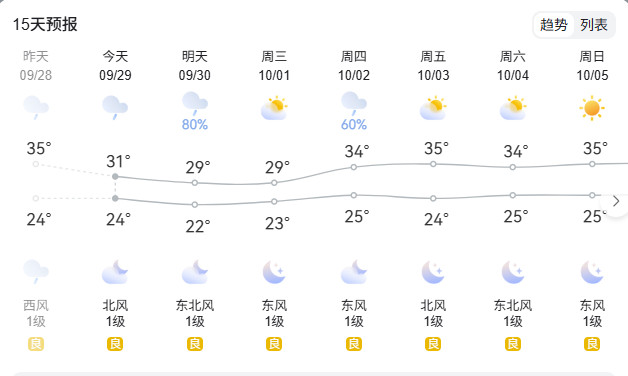Click the sunny icon for 周日 10/05
The image size is (628, 376).
[x=592, y=108]
